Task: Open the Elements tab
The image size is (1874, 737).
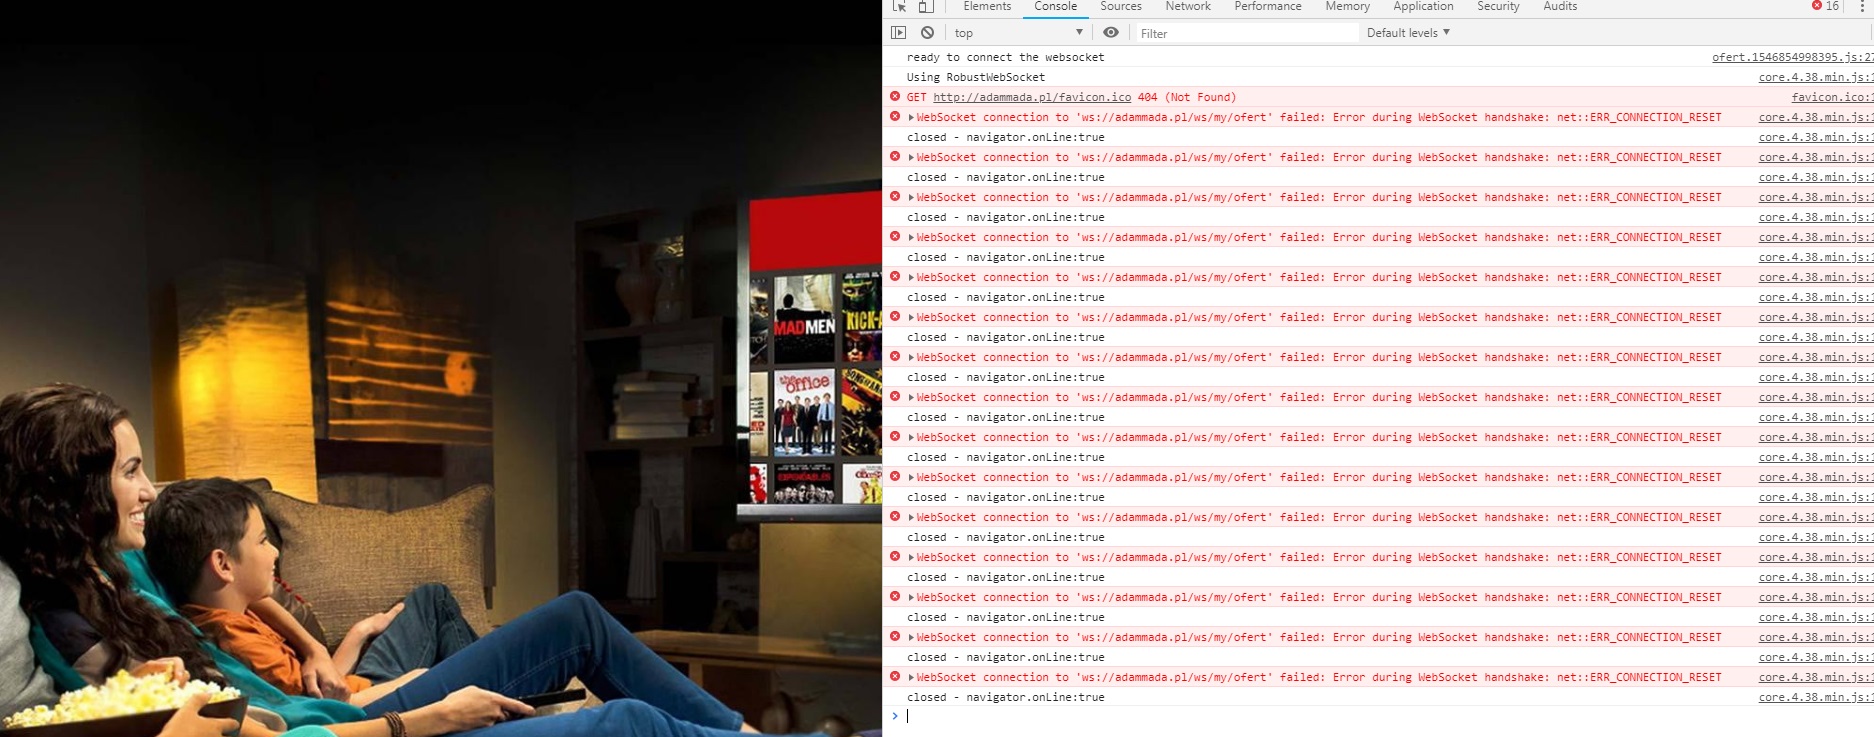Action: [987, 6]
